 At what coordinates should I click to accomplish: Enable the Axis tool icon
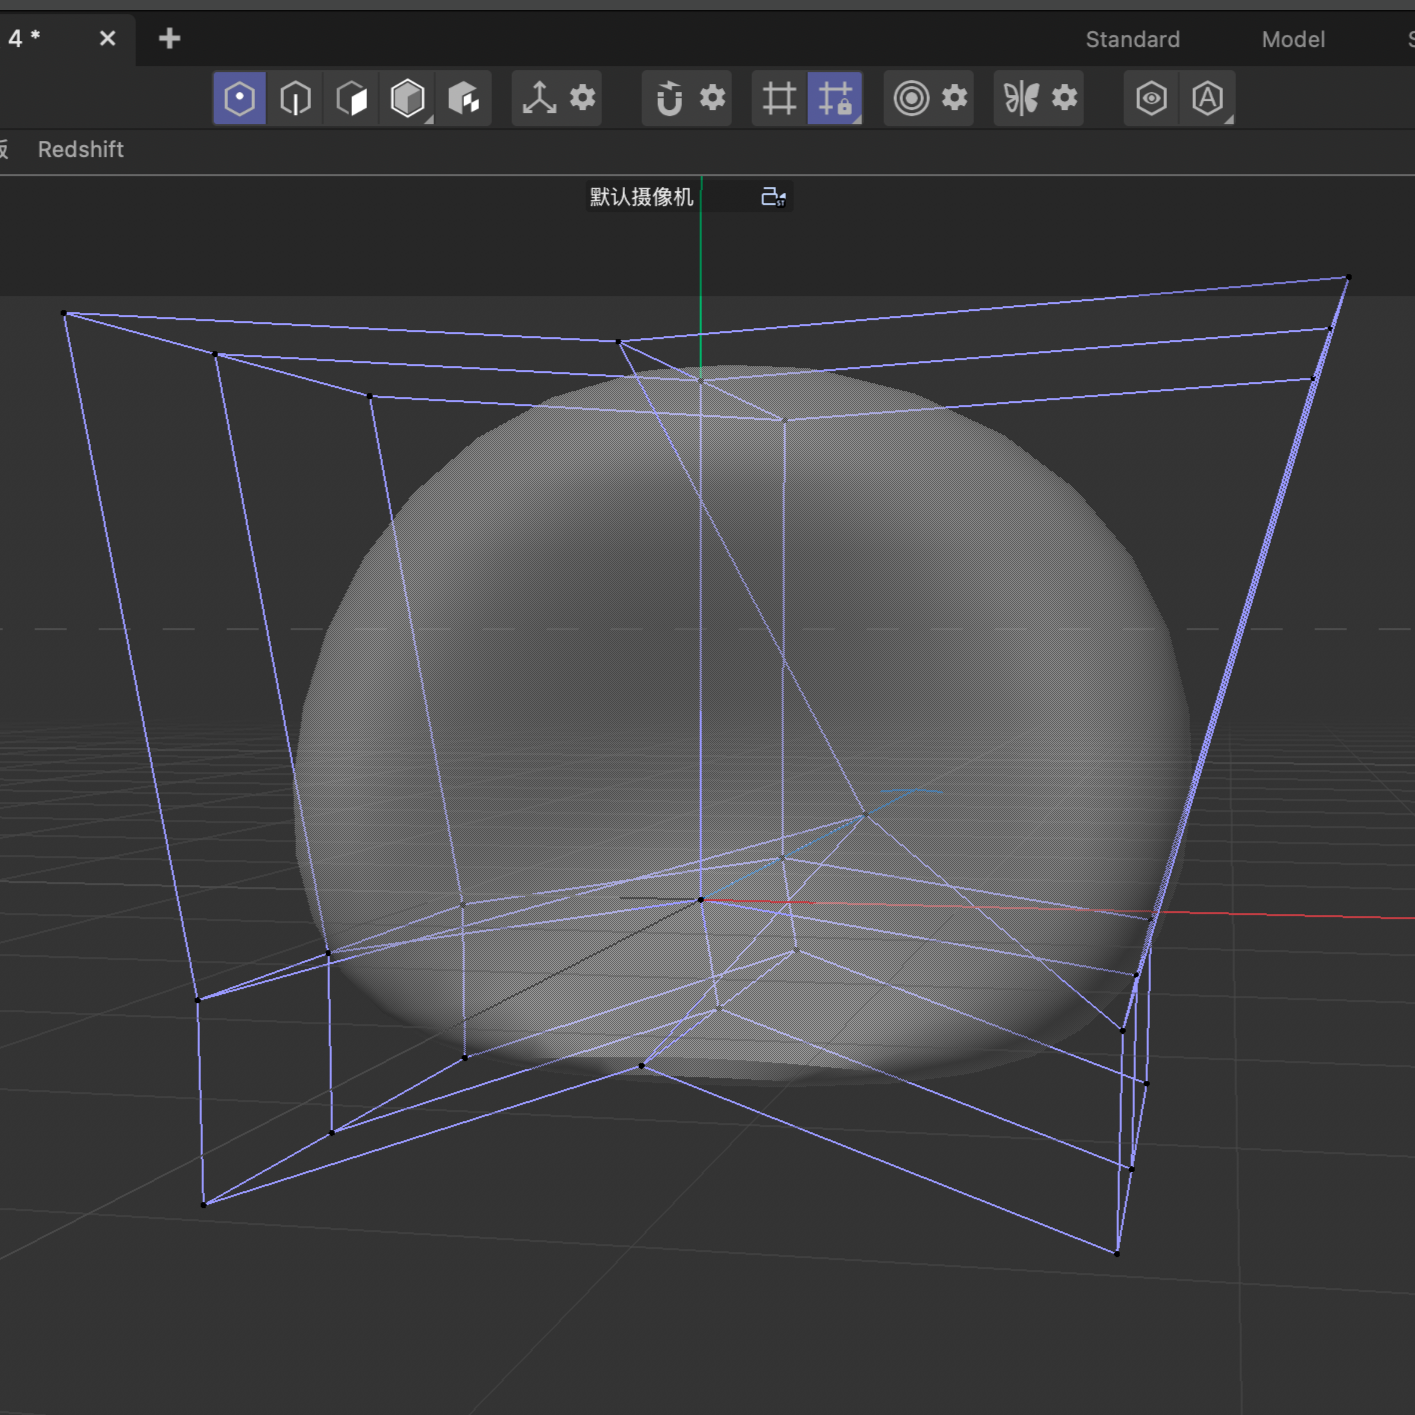539,98
